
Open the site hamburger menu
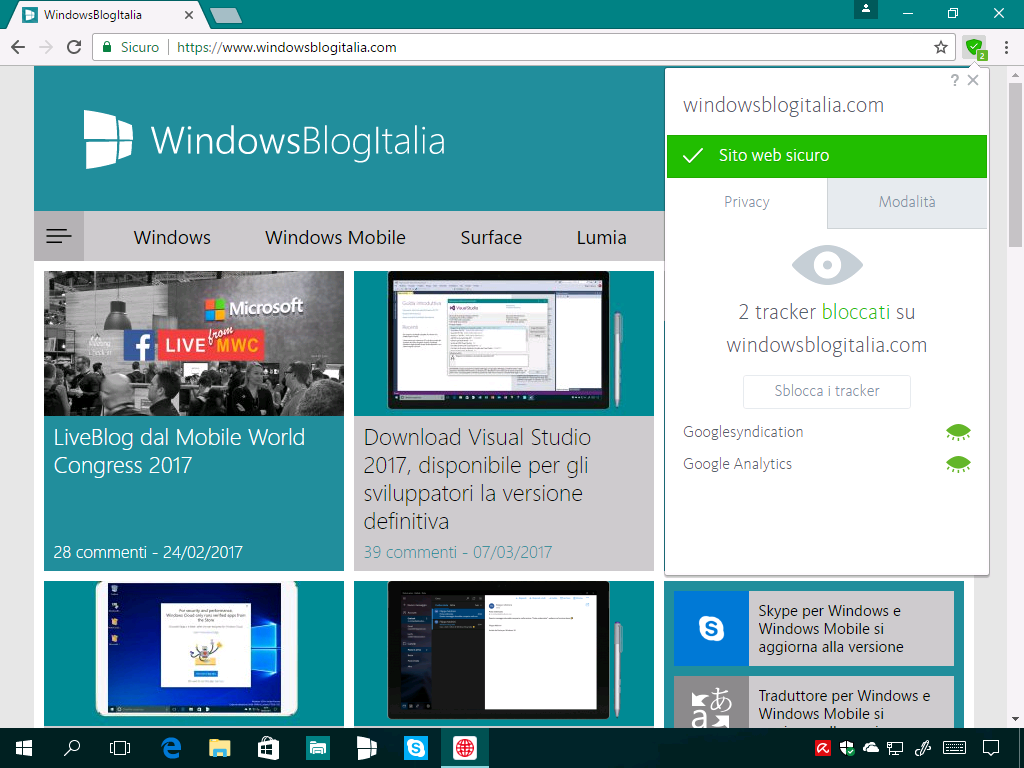[x=59, y=236]
